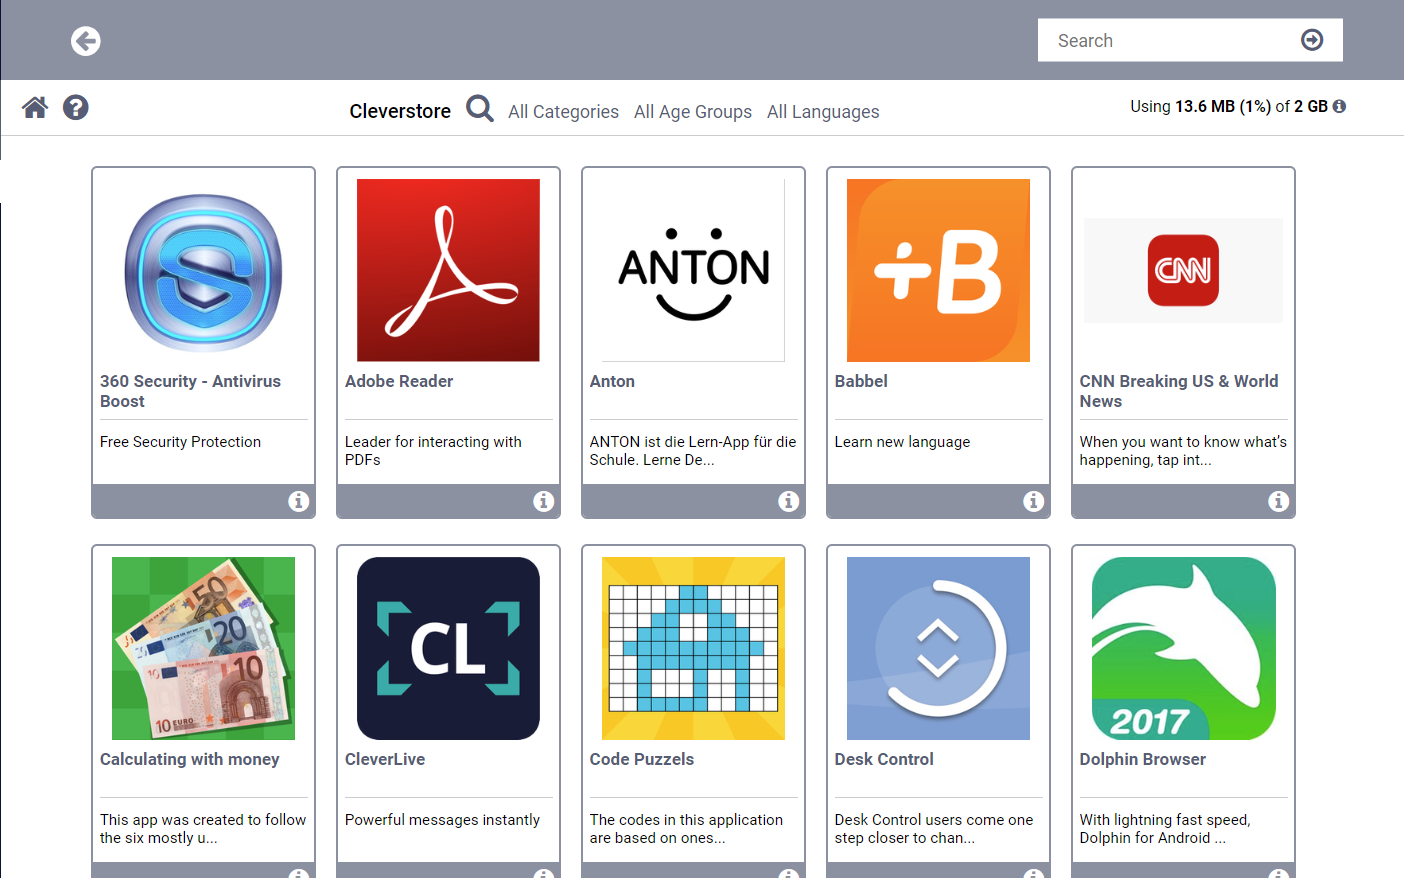Open the help question mark icon
The height and width of the screenshot is (878, 1404).
coord(76,107)
